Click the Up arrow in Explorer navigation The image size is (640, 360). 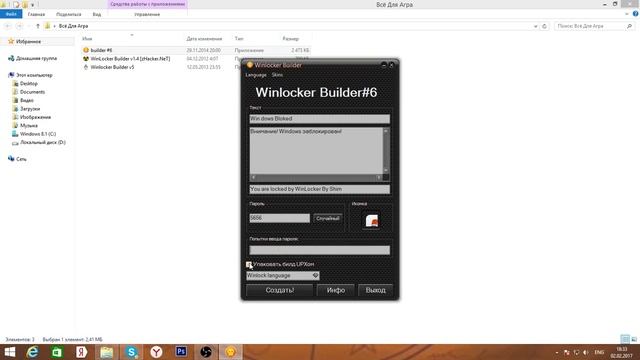click(x=38, y=26)
